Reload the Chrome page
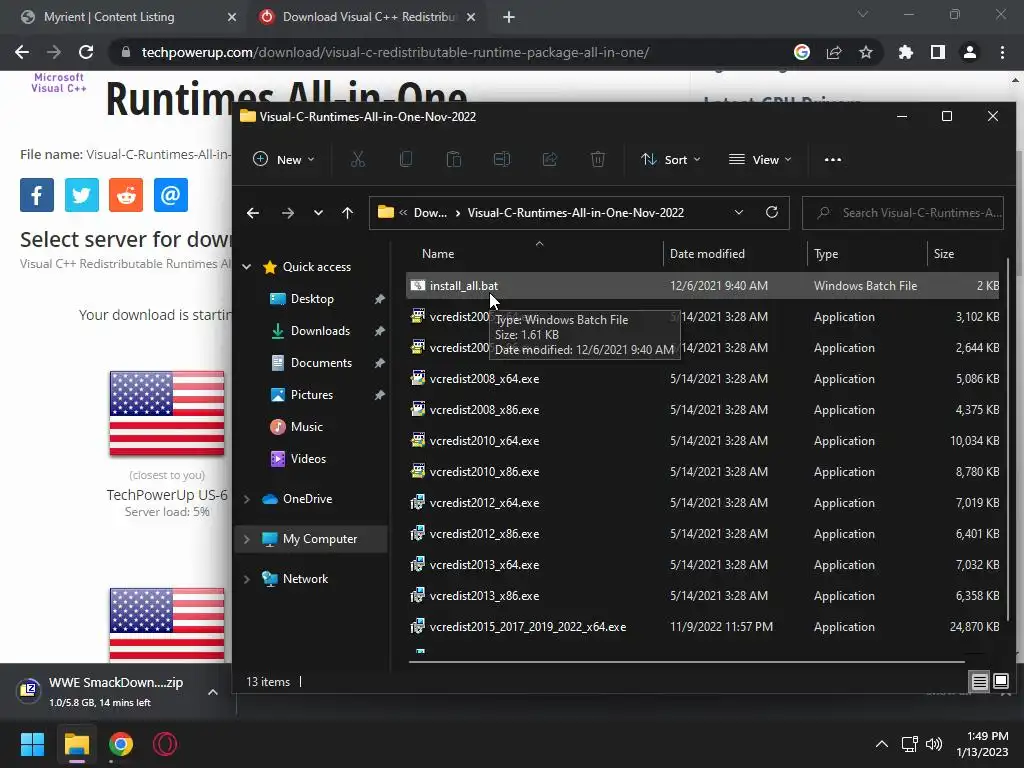The image size is (1024, 768). coord(86,52)
